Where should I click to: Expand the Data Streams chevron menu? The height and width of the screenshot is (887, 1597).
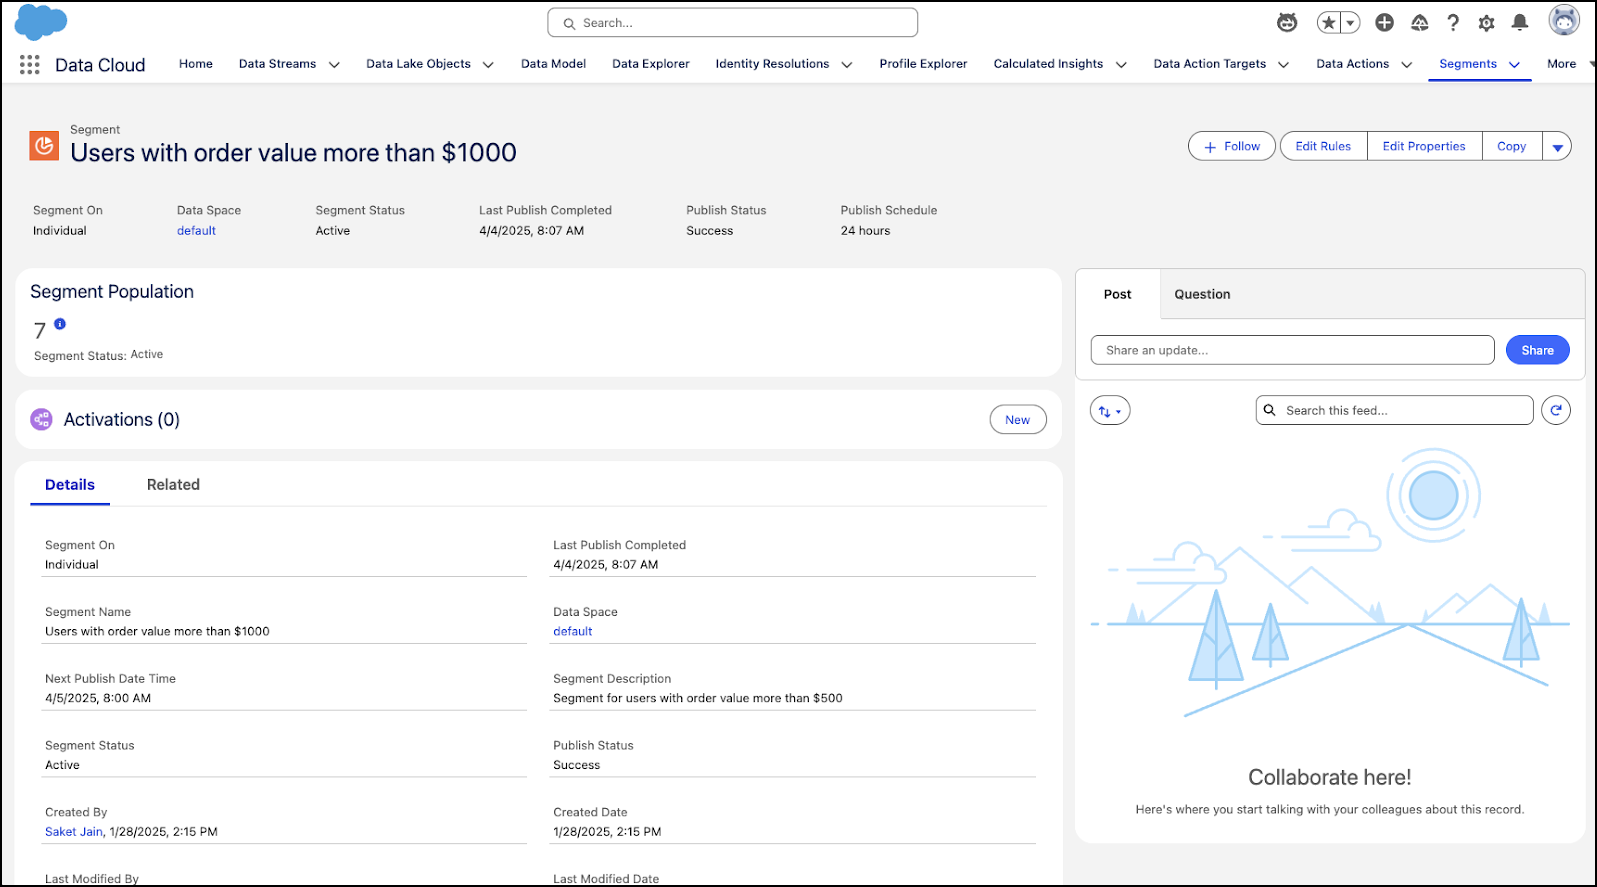click(x=334, y=65)
